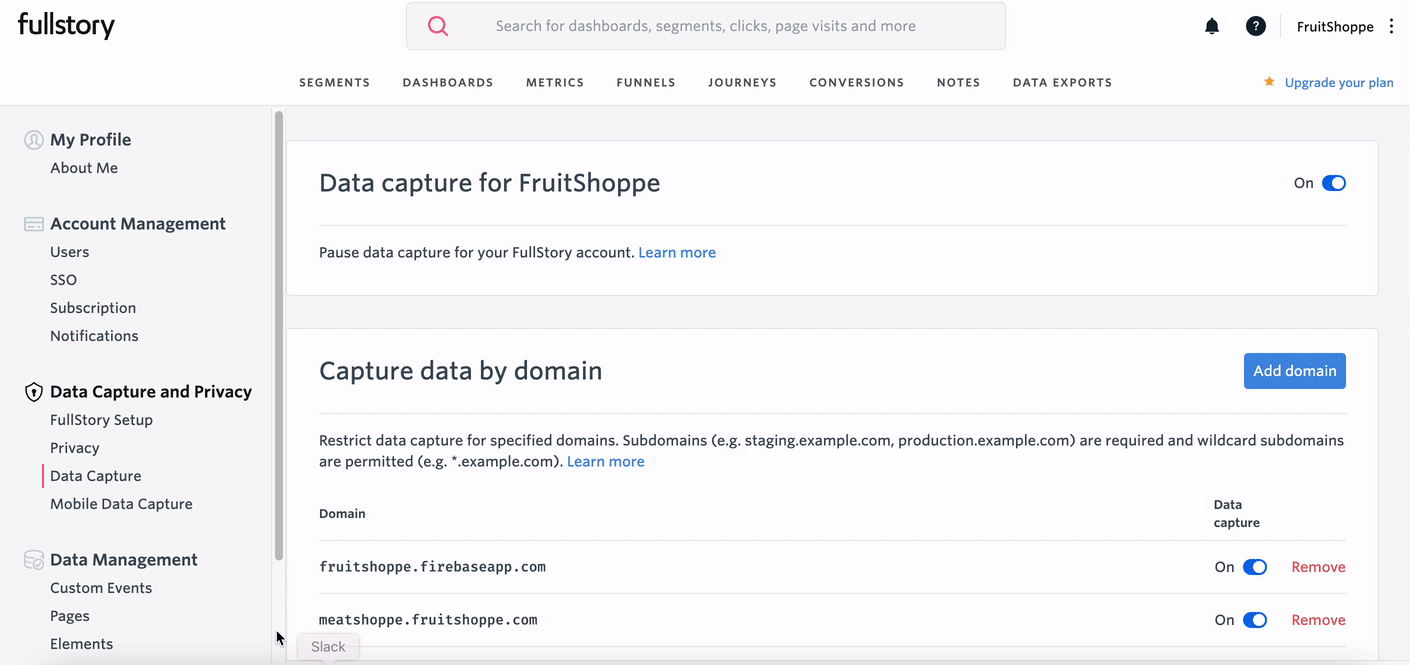Click the My Profile section heading
Viewport: 1410px width, 665px height.
[x=90, y=140]
